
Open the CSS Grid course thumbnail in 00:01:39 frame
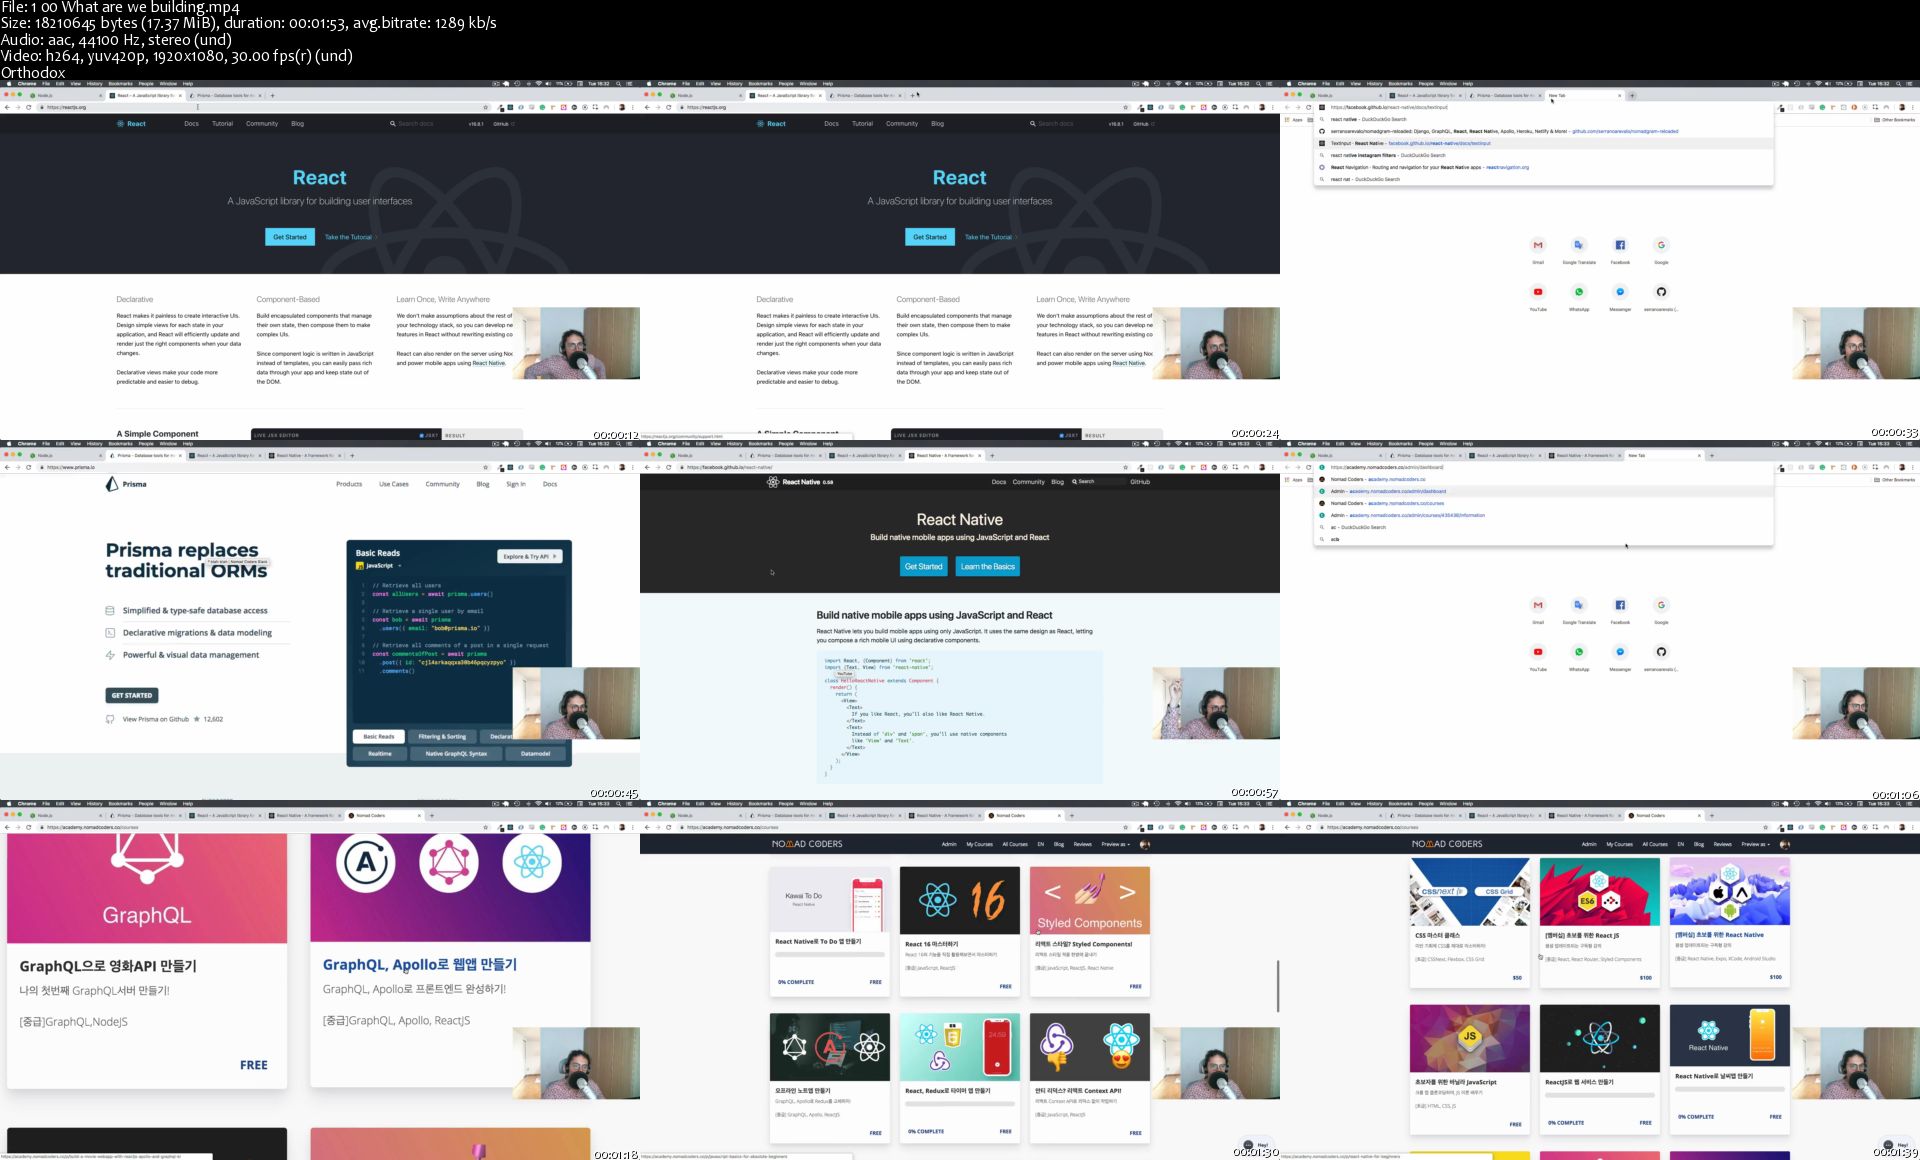[x=1470, y=892]
